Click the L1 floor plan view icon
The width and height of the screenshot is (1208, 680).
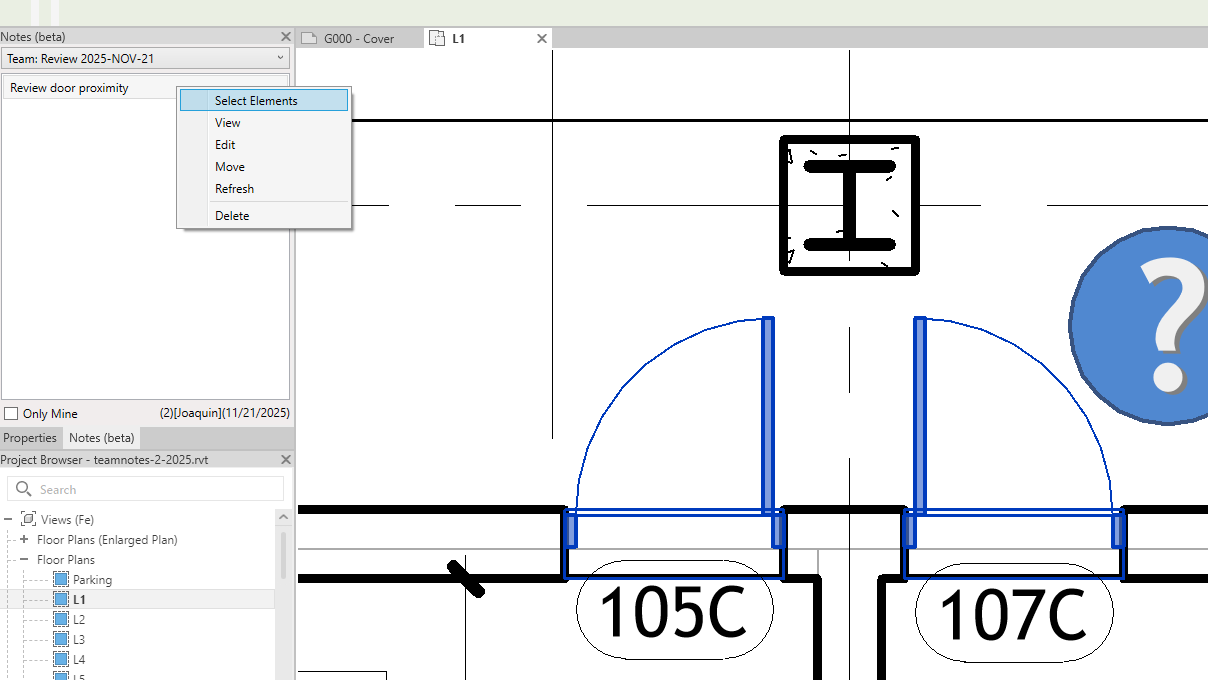pos(61,600)
